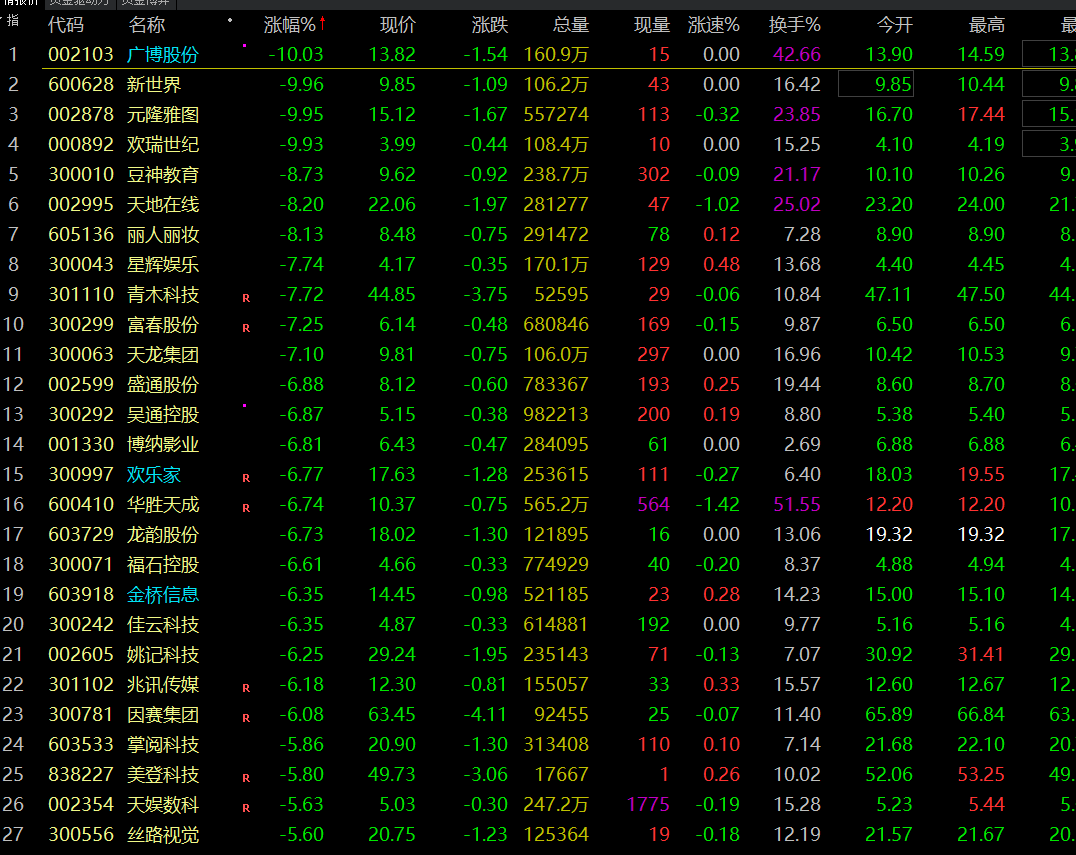Click the R marker next to 欢乐家

click(x=246, y=477)
